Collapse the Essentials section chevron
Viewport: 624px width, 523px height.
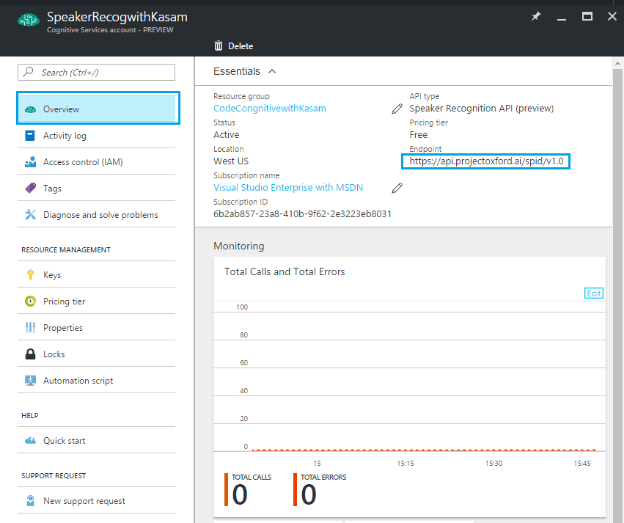coord(272,72)
